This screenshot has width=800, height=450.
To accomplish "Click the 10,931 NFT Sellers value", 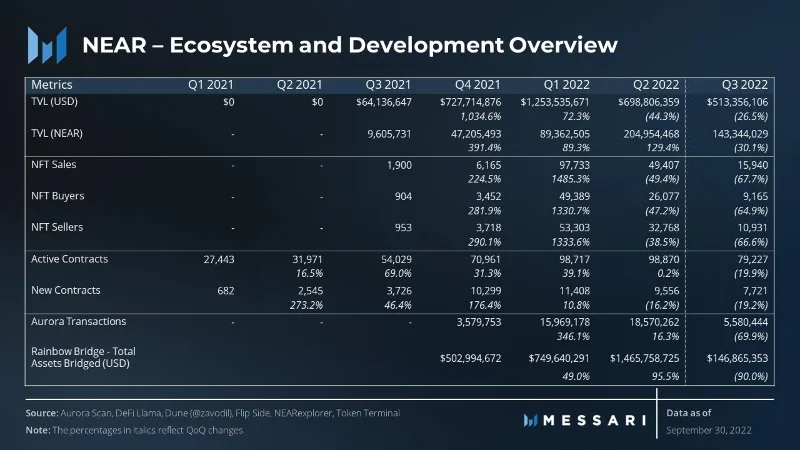I will [753, 228].
